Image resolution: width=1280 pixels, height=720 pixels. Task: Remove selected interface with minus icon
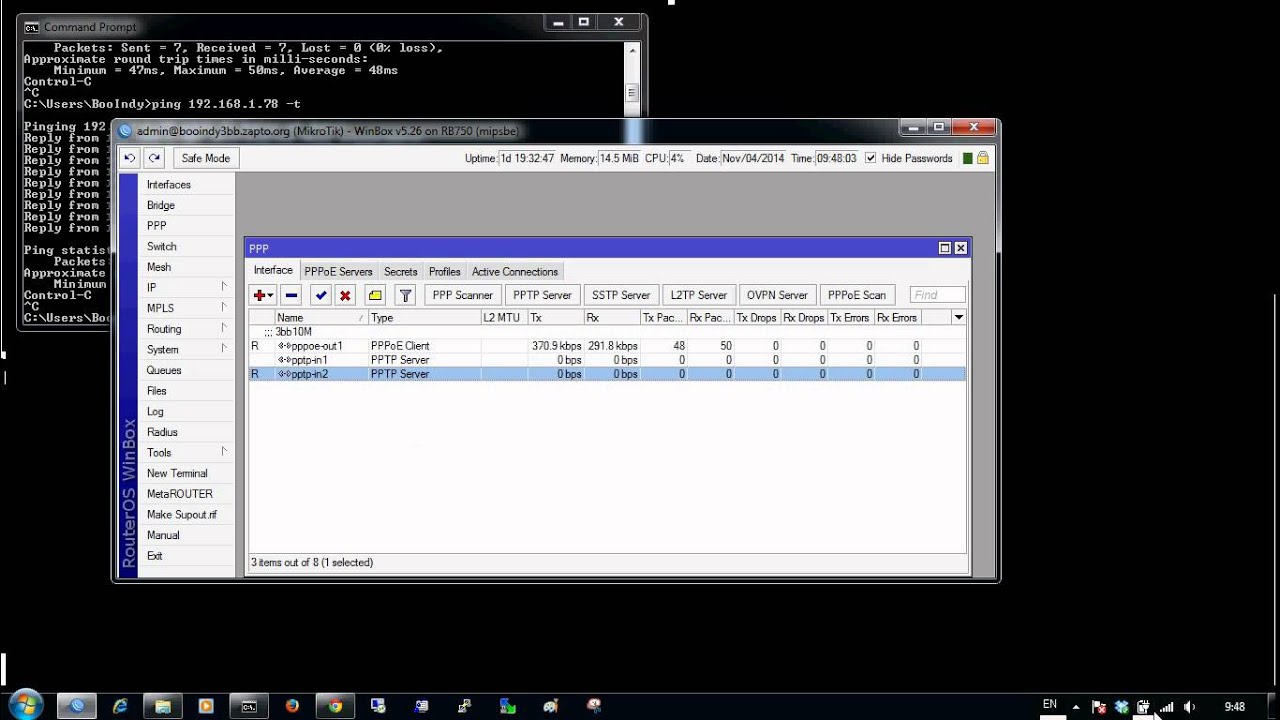click(x=291, y=295)
